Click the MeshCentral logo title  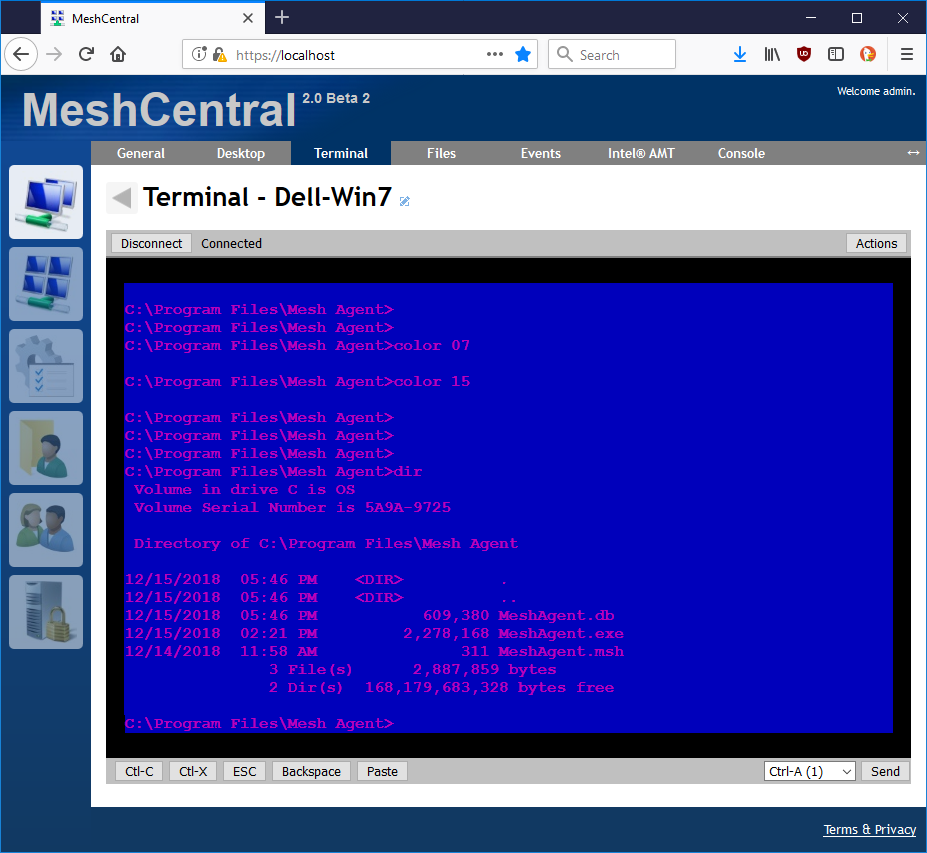(x=158, y=110)
